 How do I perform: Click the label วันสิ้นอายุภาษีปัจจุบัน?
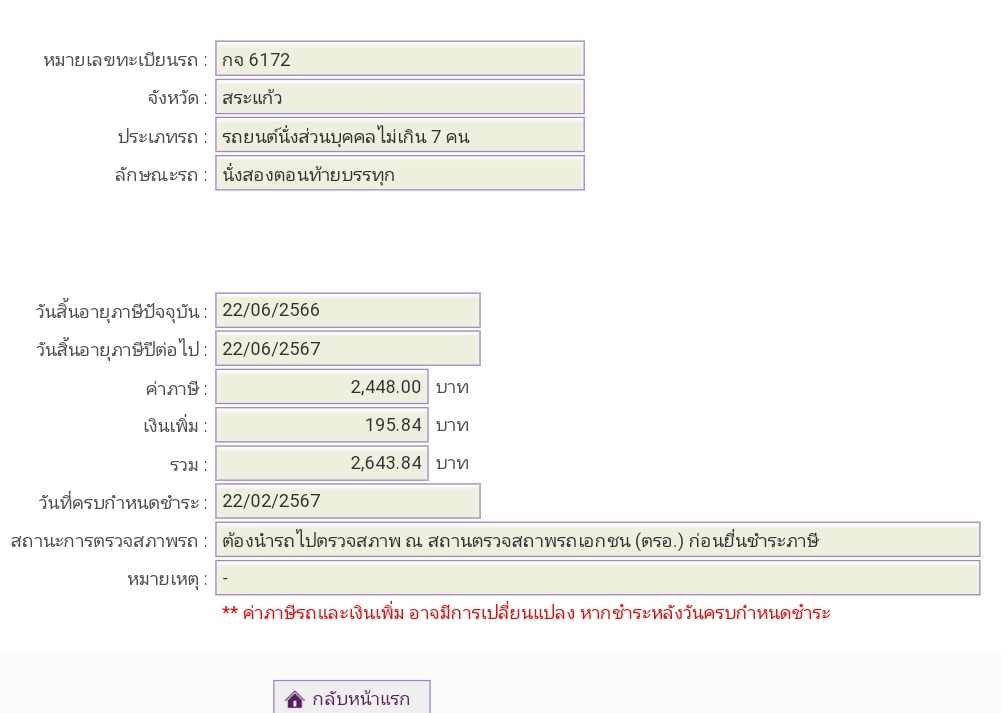click(121, 312)
